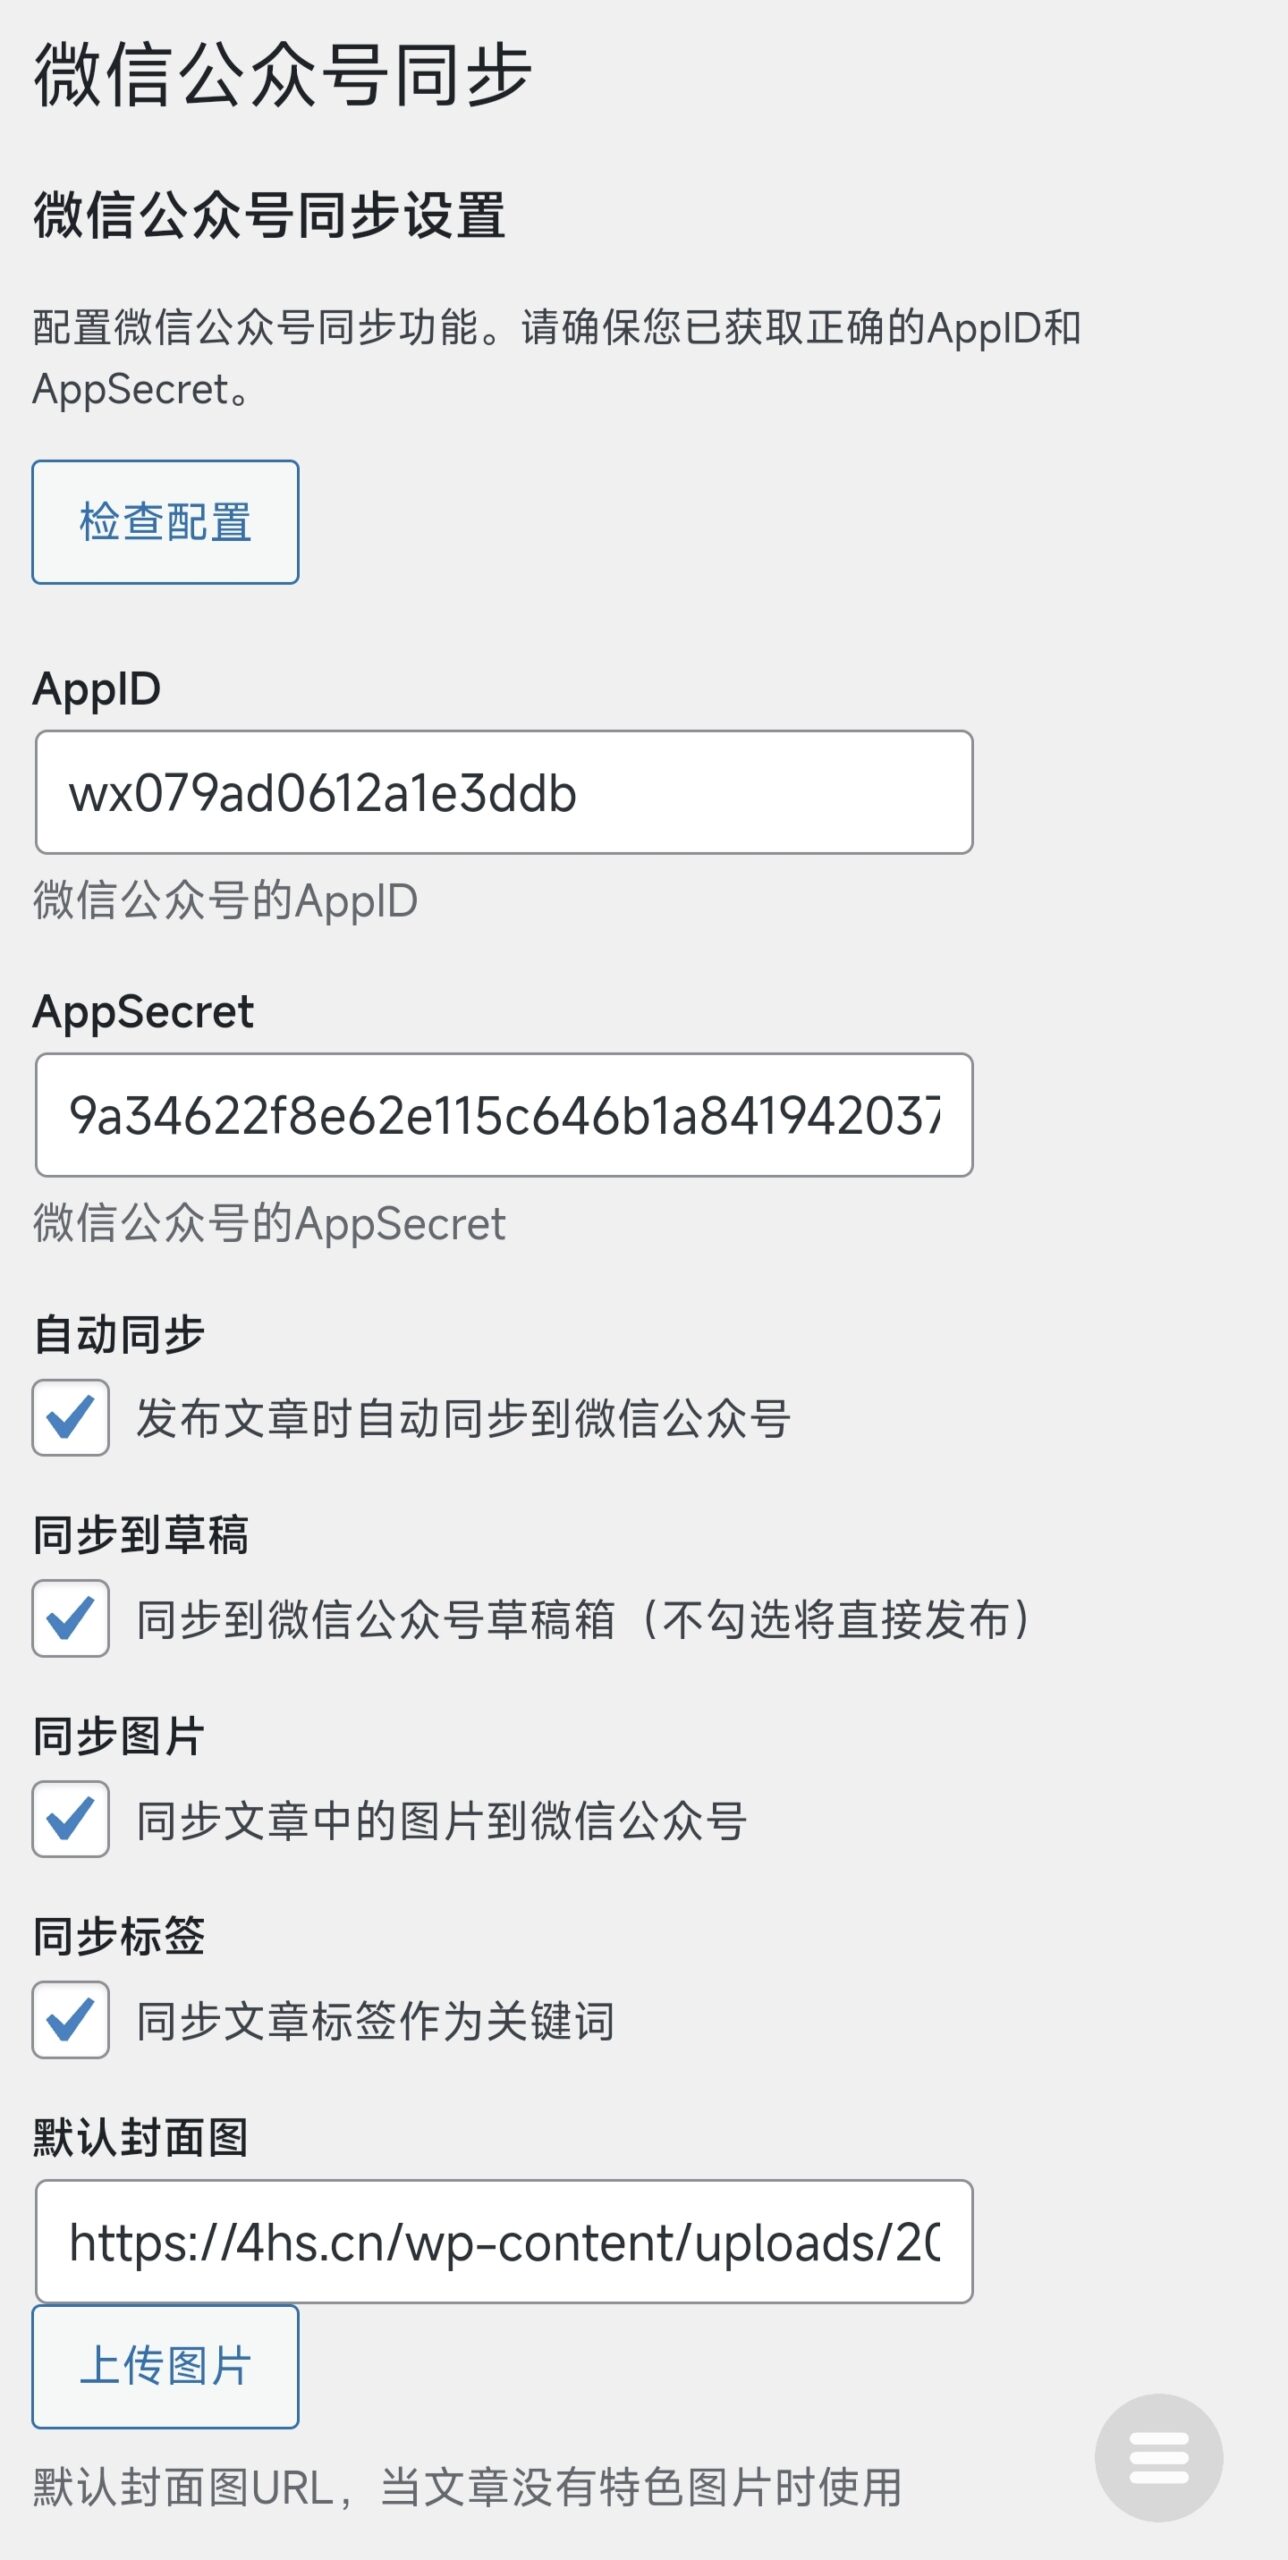Click the 微信公众号同步设置 section heading
Image resolution: width=1288 pixels, height=2560 pixels.
(x=269, y=215)
